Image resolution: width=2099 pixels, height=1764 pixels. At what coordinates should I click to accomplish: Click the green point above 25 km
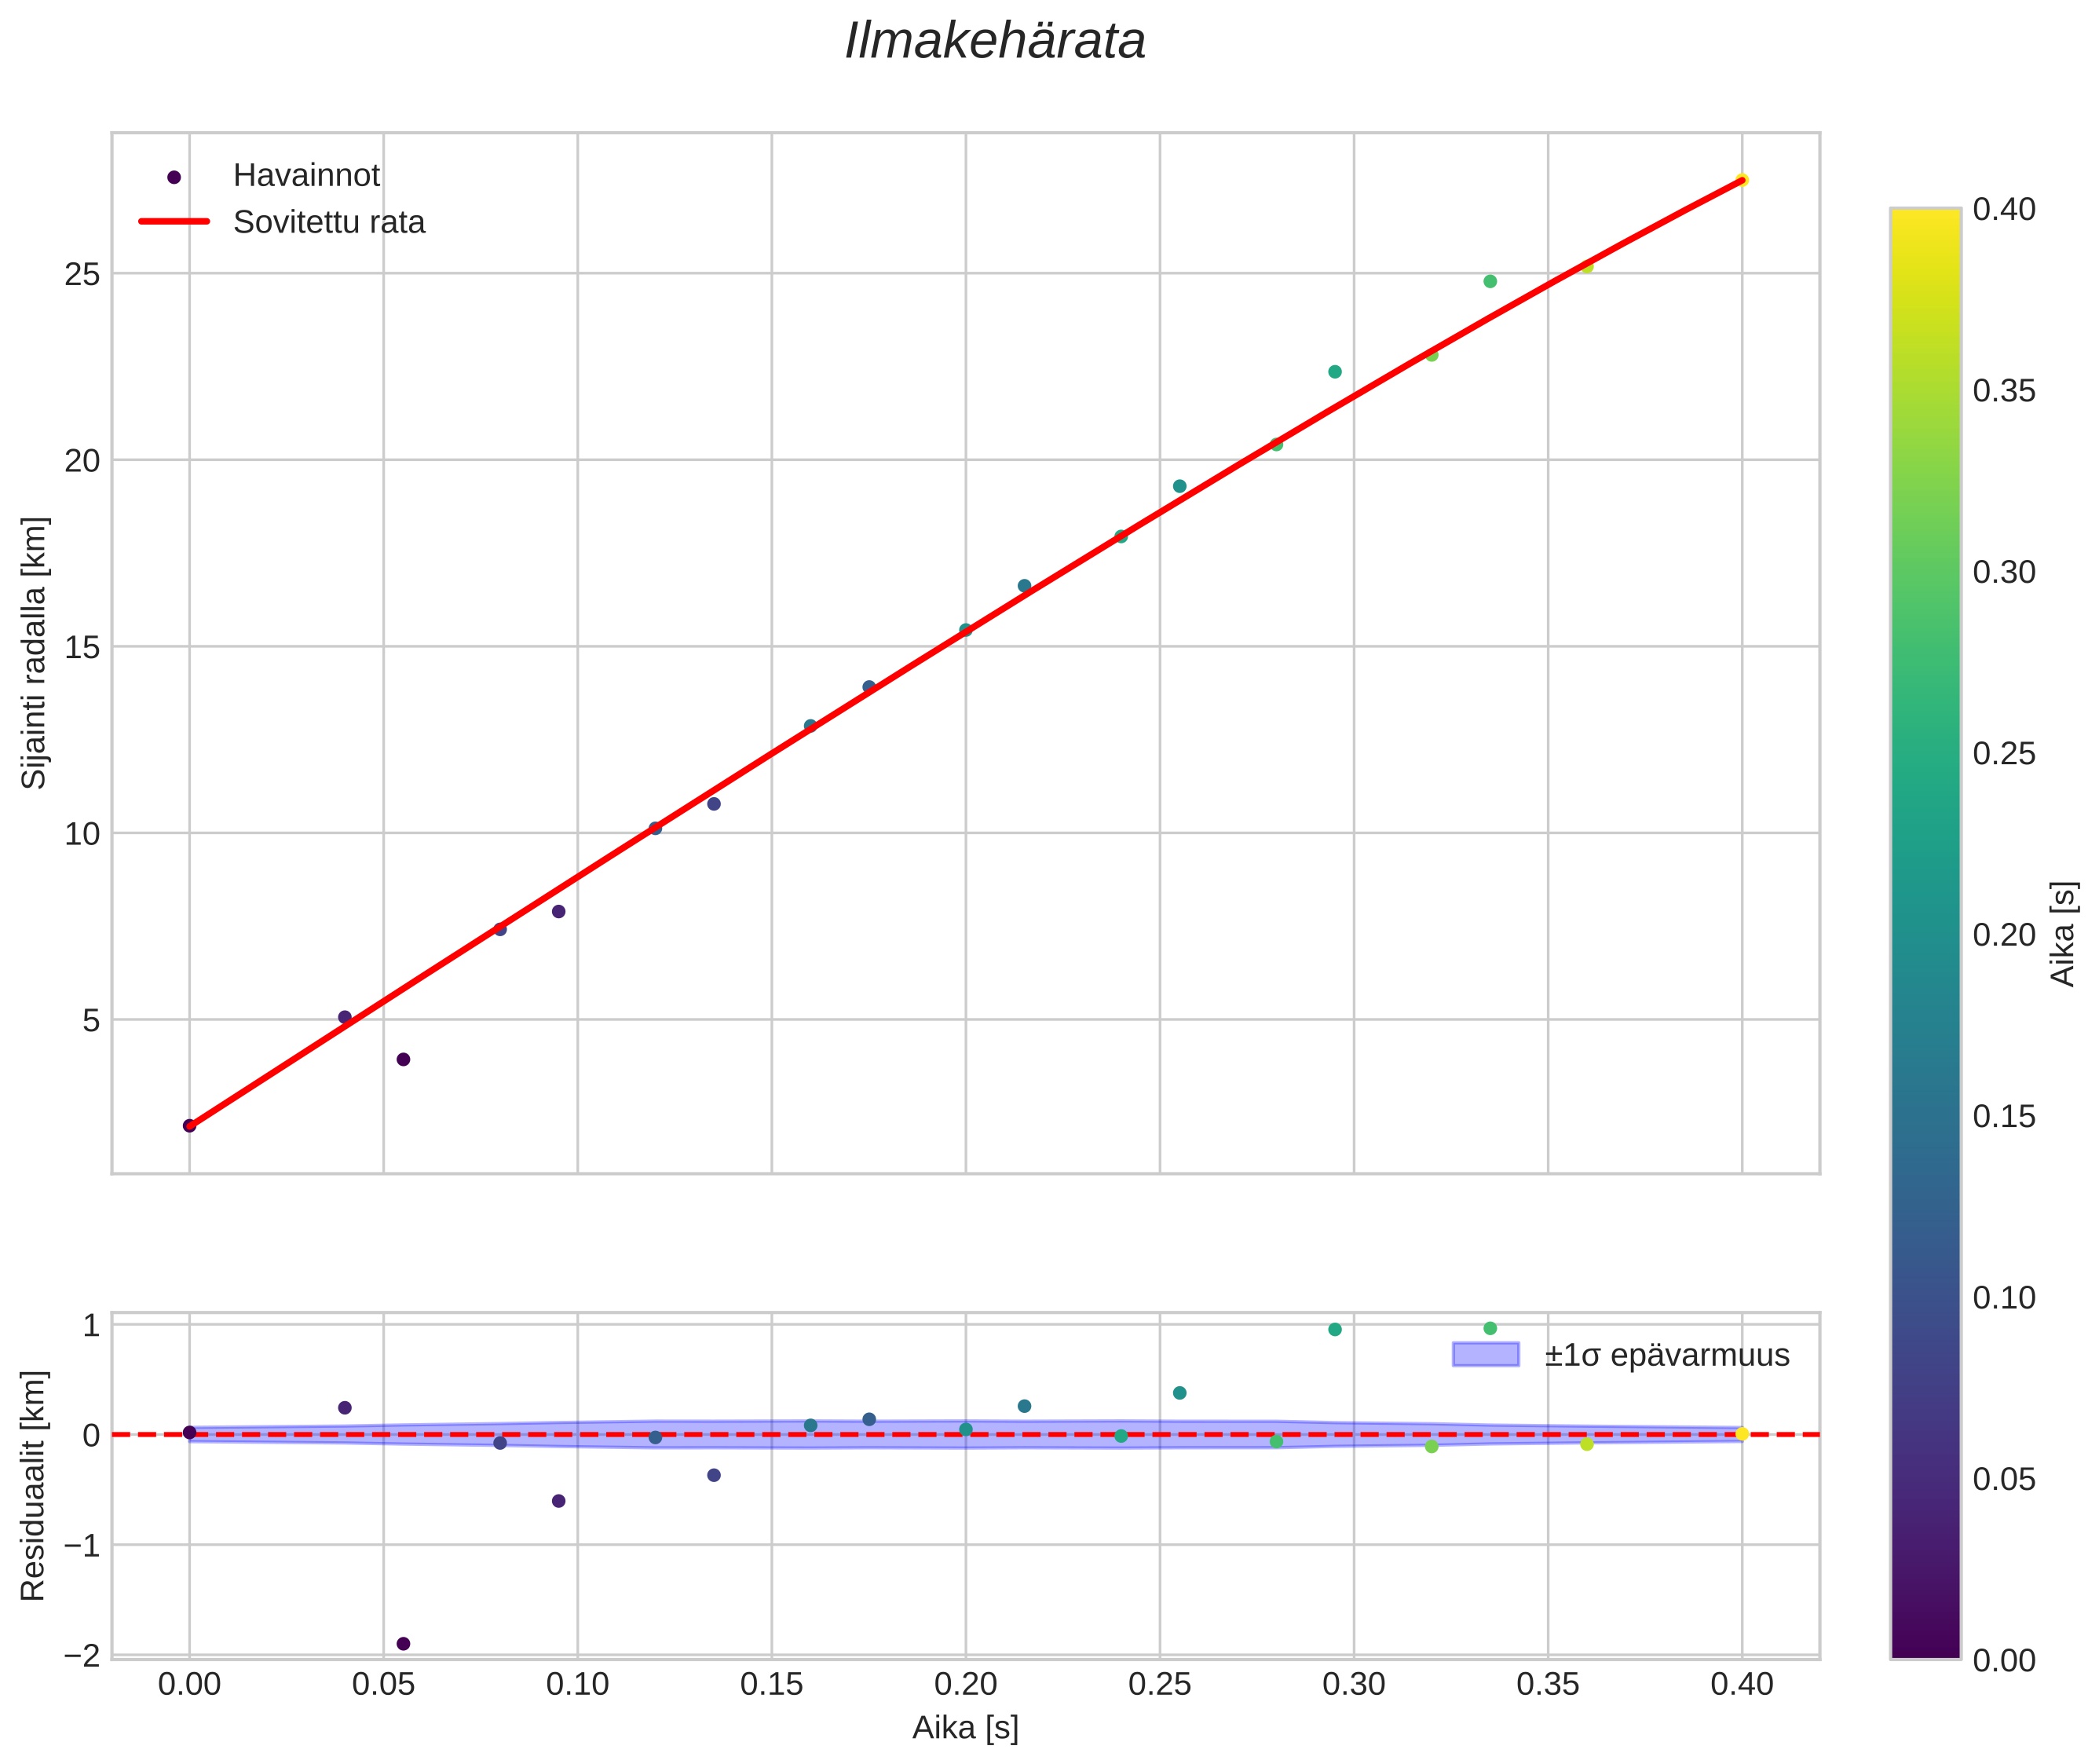[1489, 281]
